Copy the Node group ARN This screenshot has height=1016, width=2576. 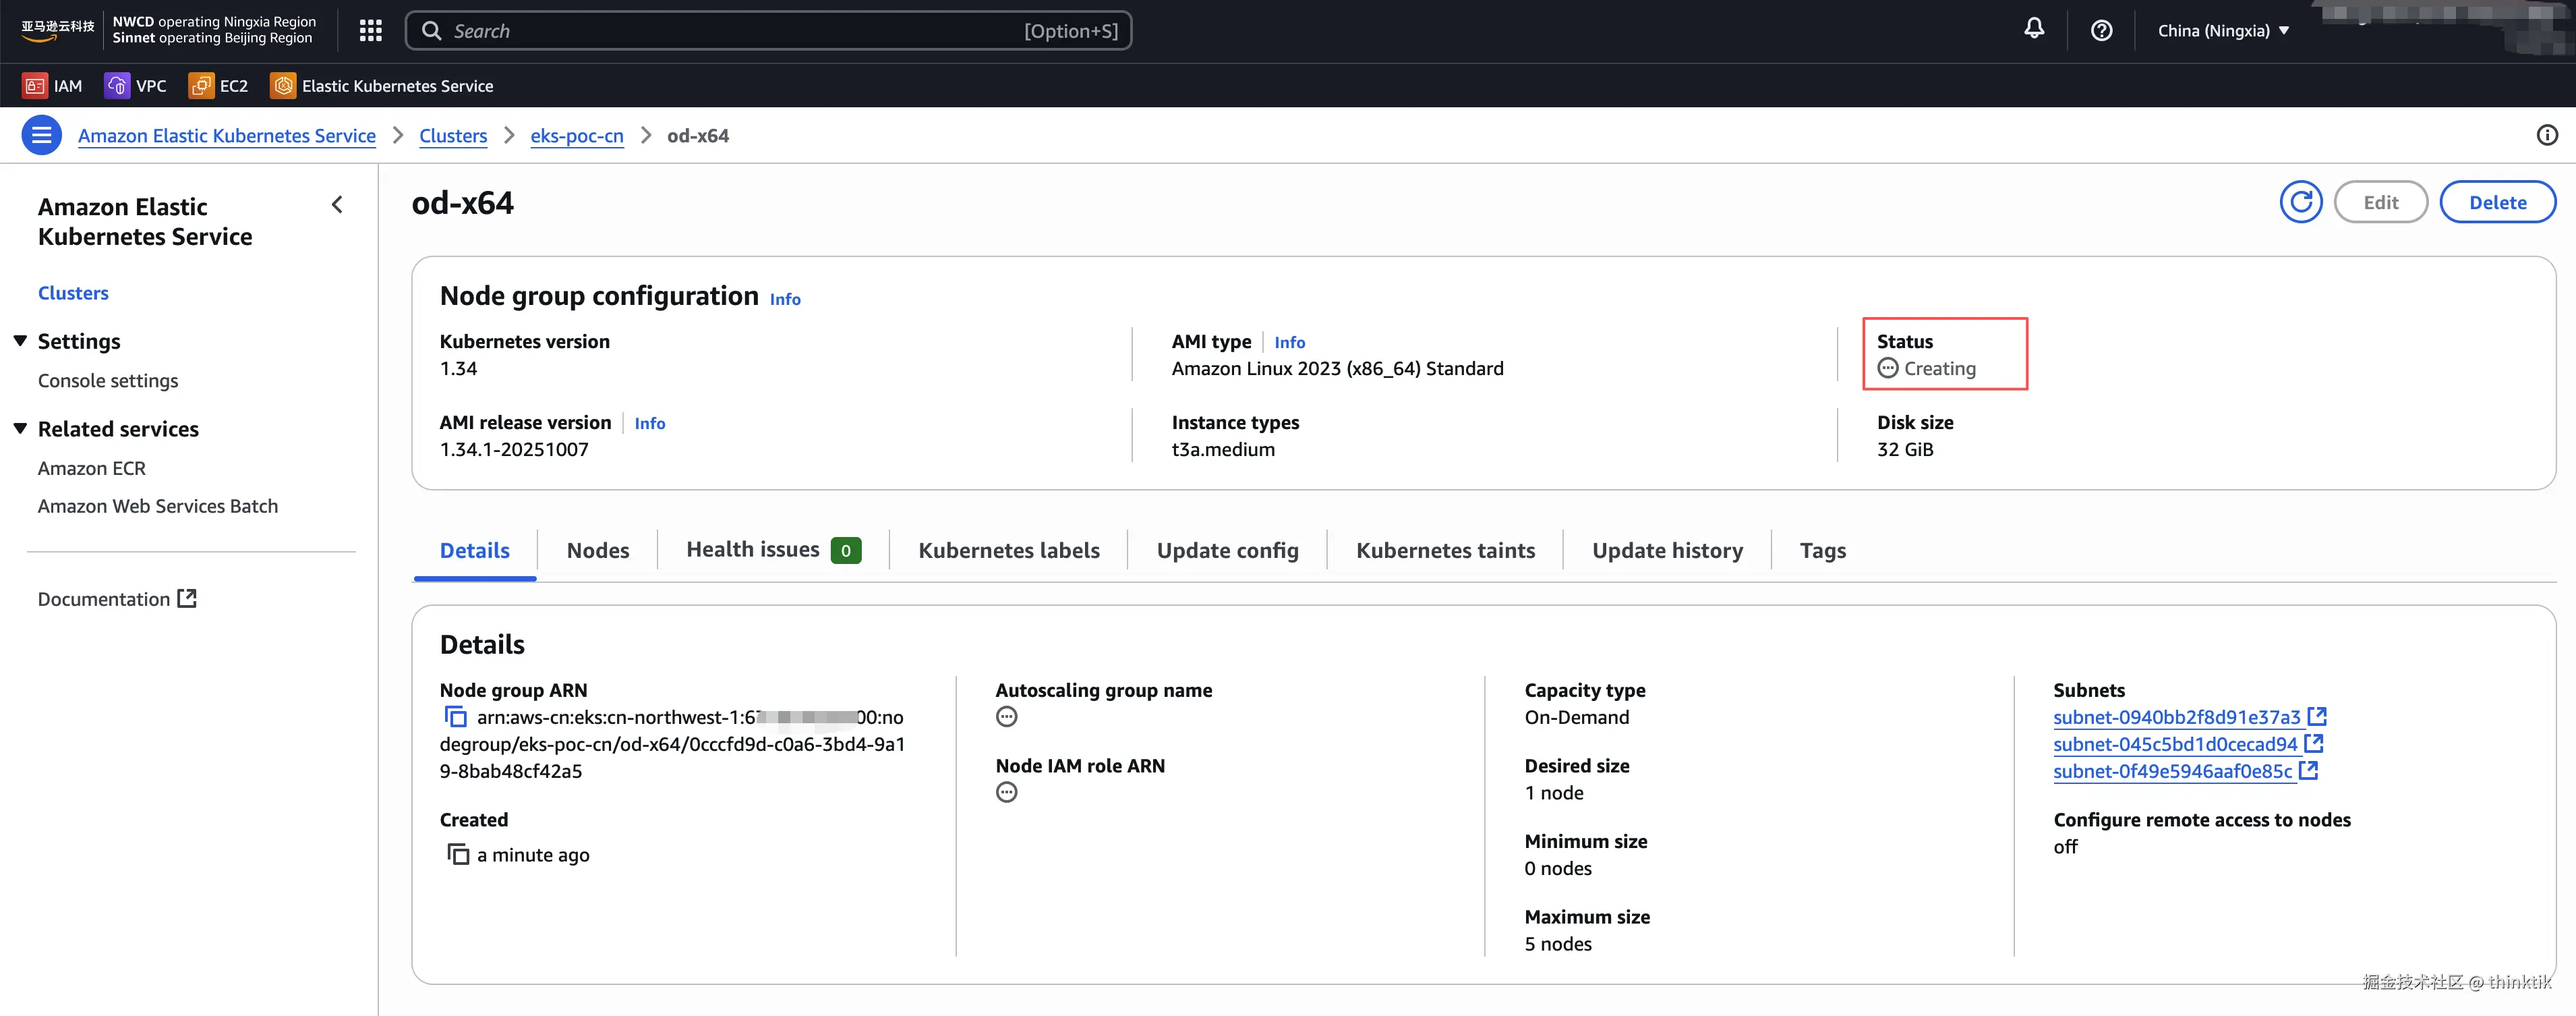point(455,717)
